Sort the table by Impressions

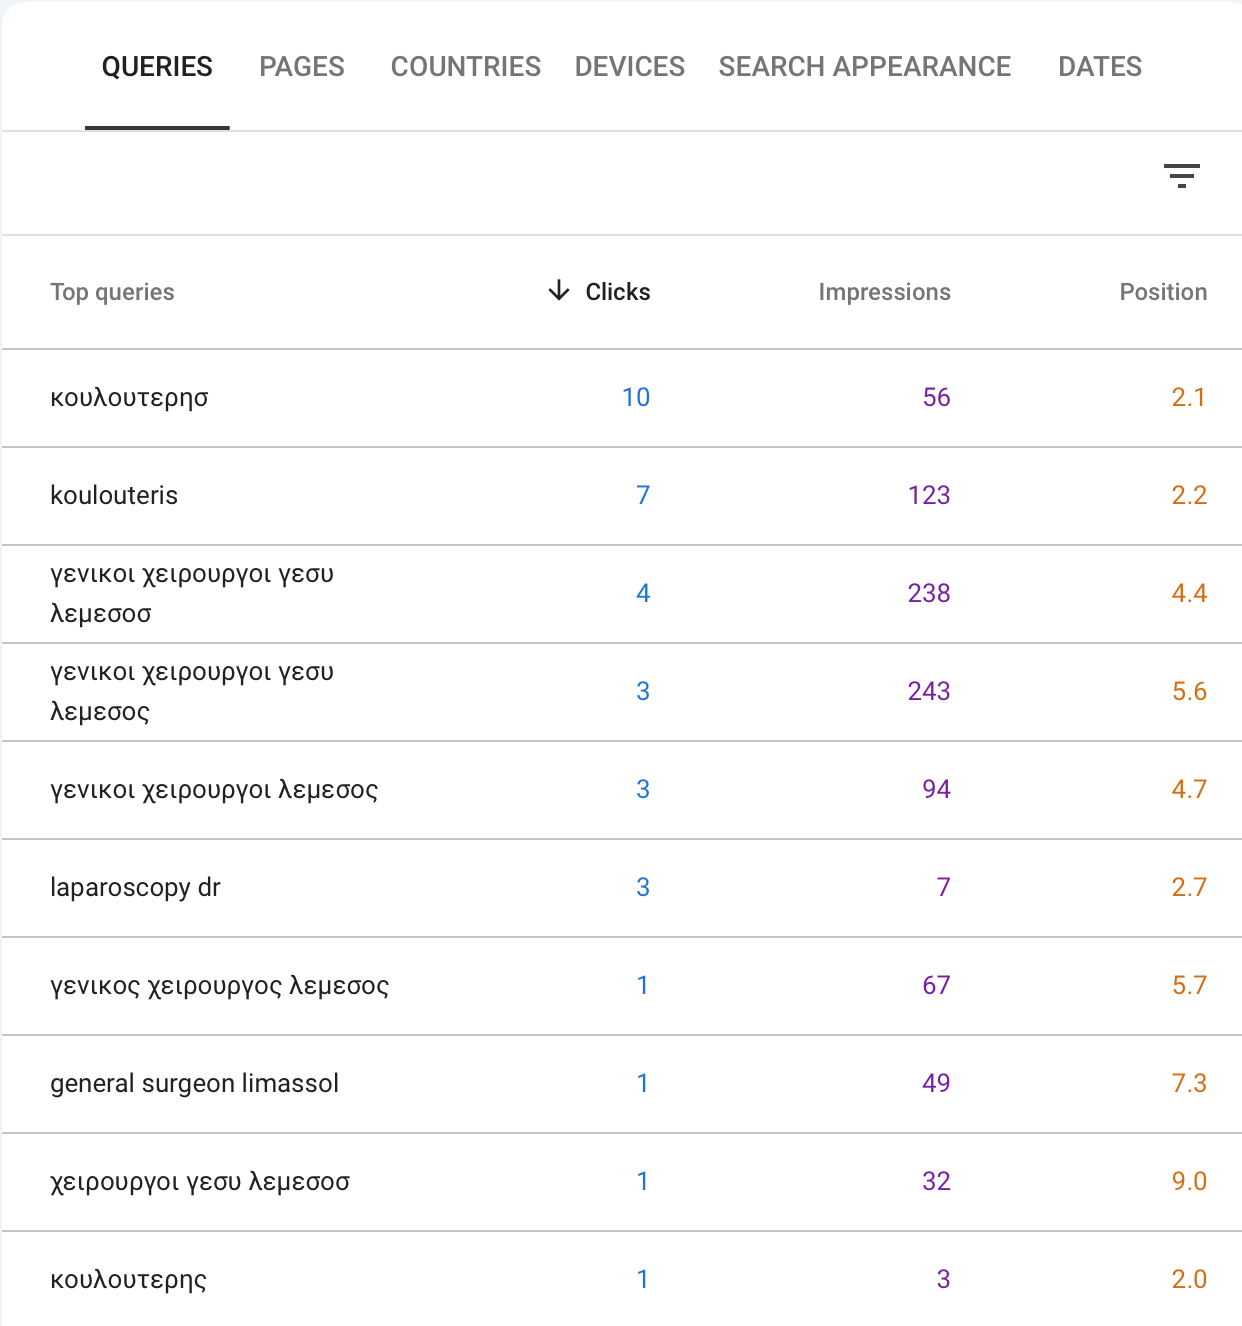coord(884,292)
